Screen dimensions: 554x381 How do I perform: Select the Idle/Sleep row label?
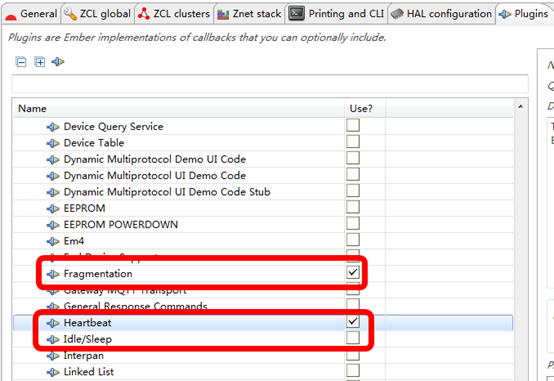[88, 339]
